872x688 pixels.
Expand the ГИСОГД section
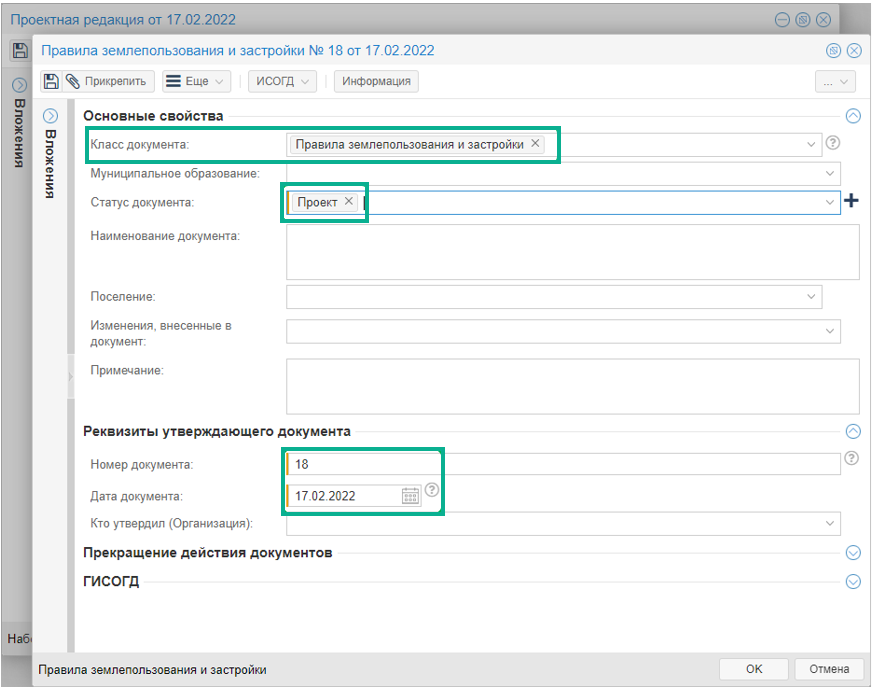pos(853,581)
